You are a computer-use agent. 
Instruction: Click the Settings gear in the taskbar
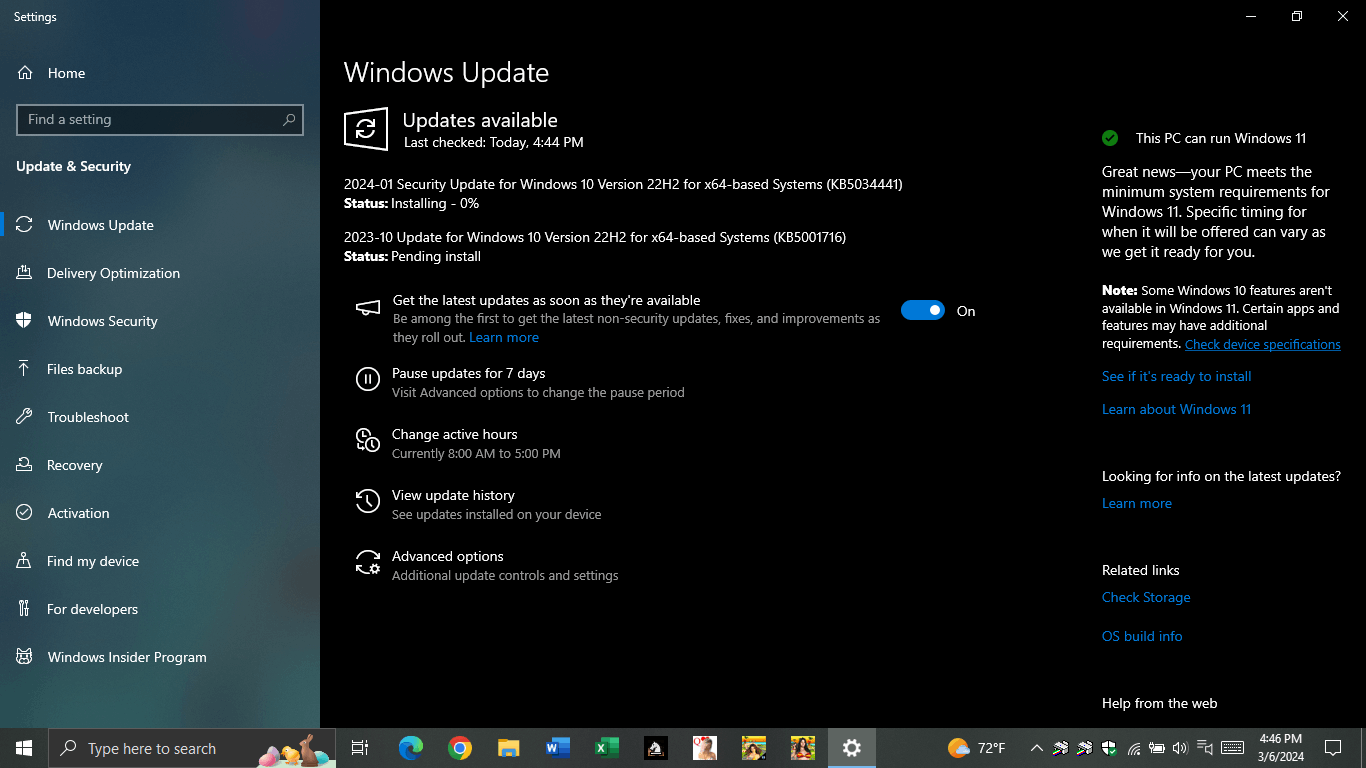click(852, 748)
